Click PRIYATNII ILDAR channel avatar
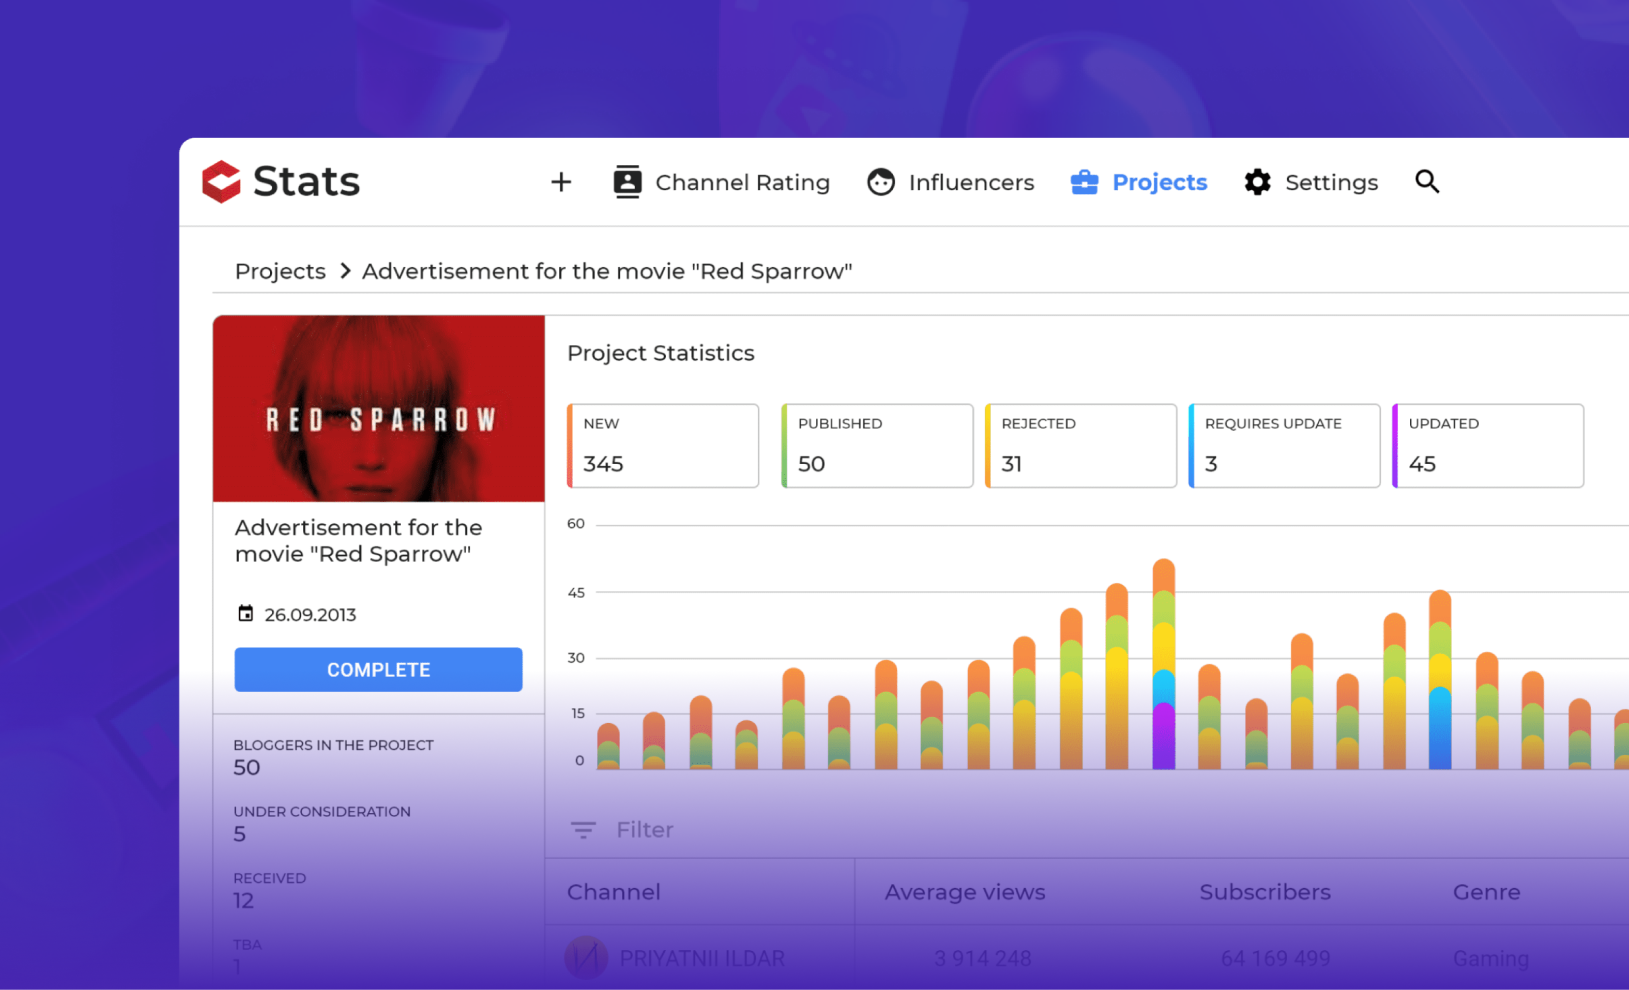The width and height of the screenshot is (1629, 990). coord(586,958)
